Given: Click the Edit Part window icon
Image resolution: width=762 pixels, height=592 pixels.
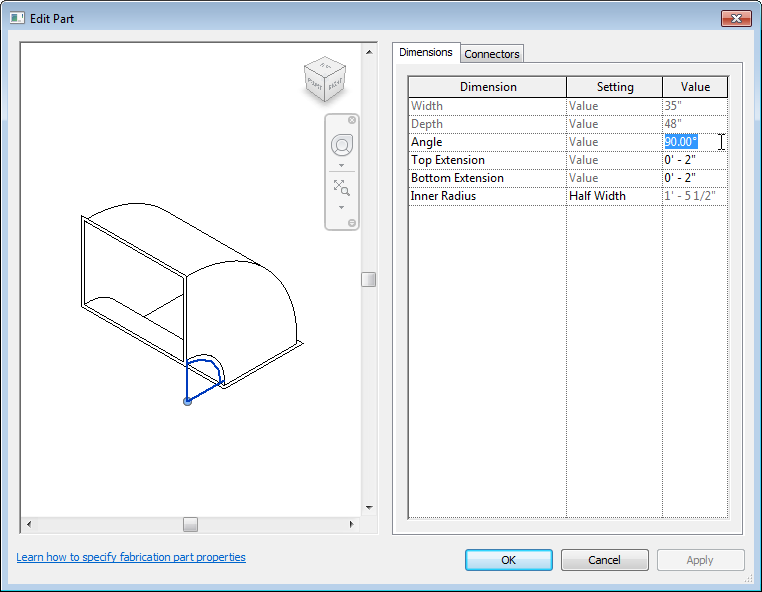Looking at the screenshot, I should point(17,18).
